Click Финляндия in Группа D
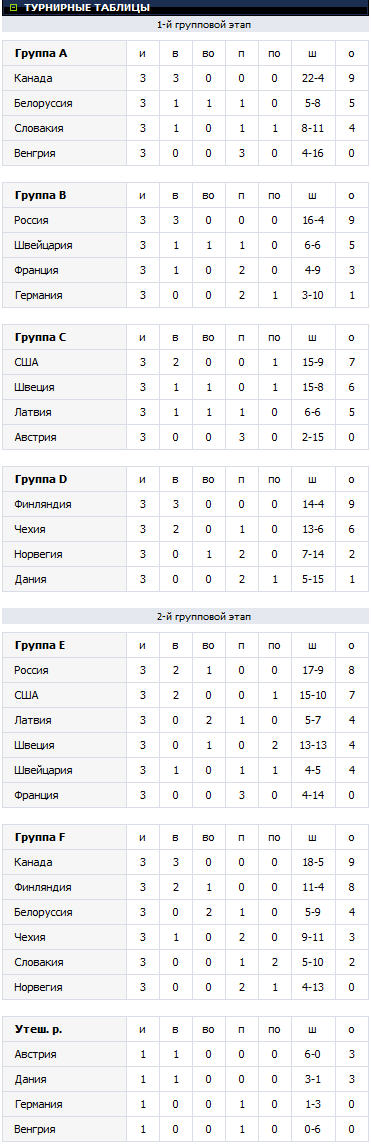 pos(42,503)
